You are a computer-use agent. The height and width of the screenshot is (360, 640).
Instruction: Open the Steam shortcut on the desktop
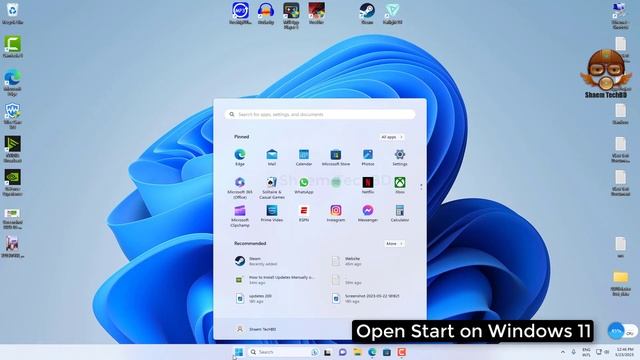[x=367, y=13]
